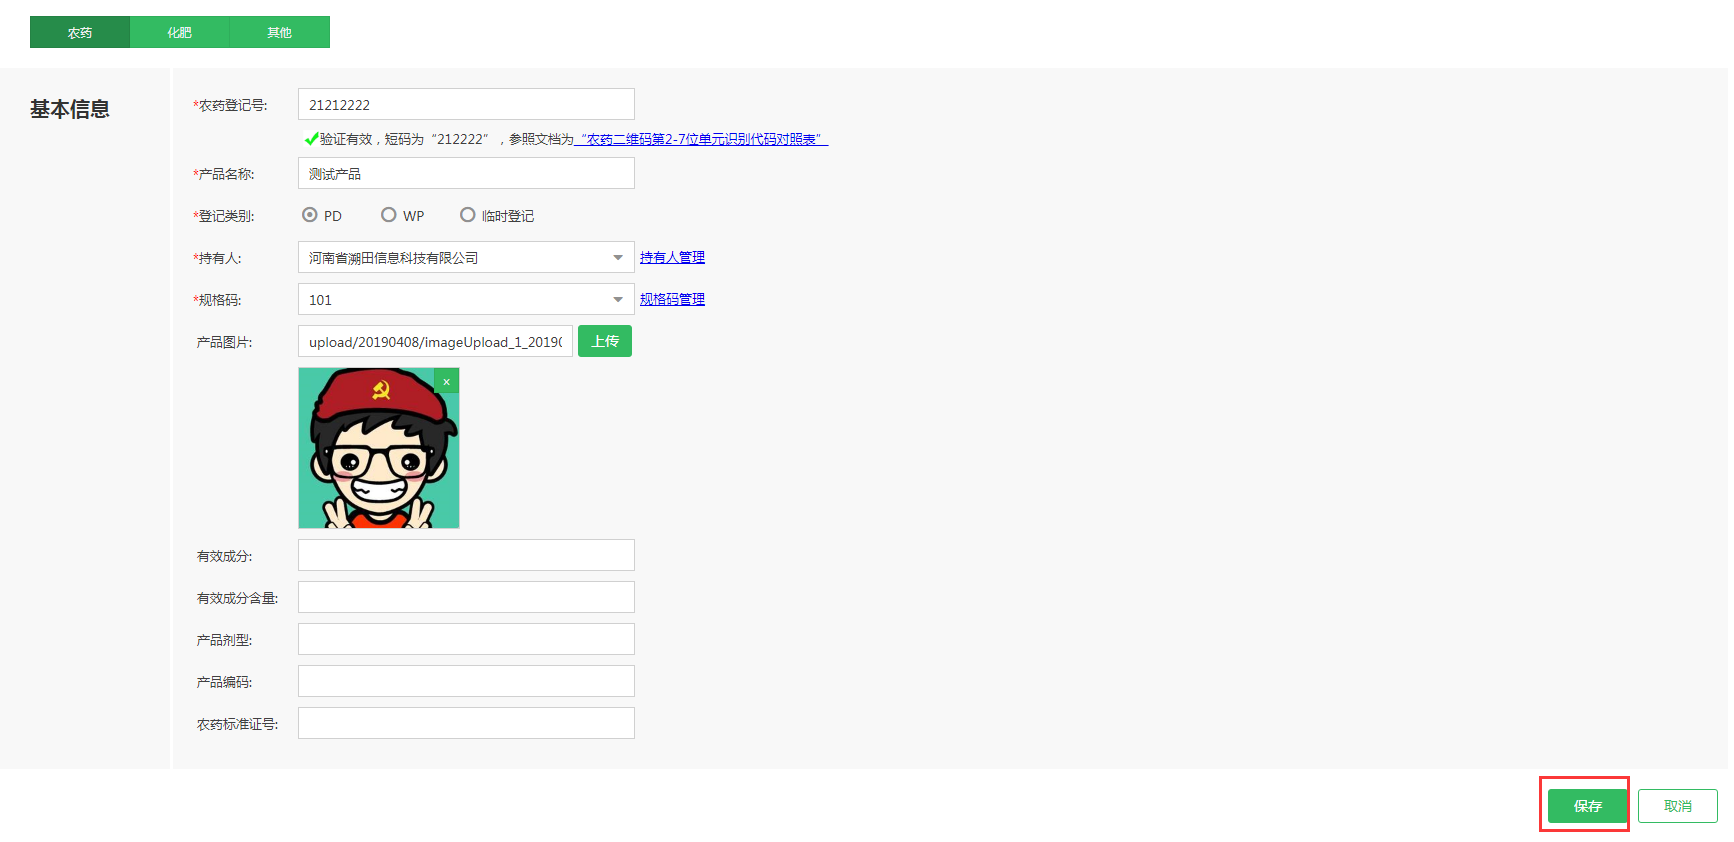Focus the 有效成分 input field

[466, 556]
